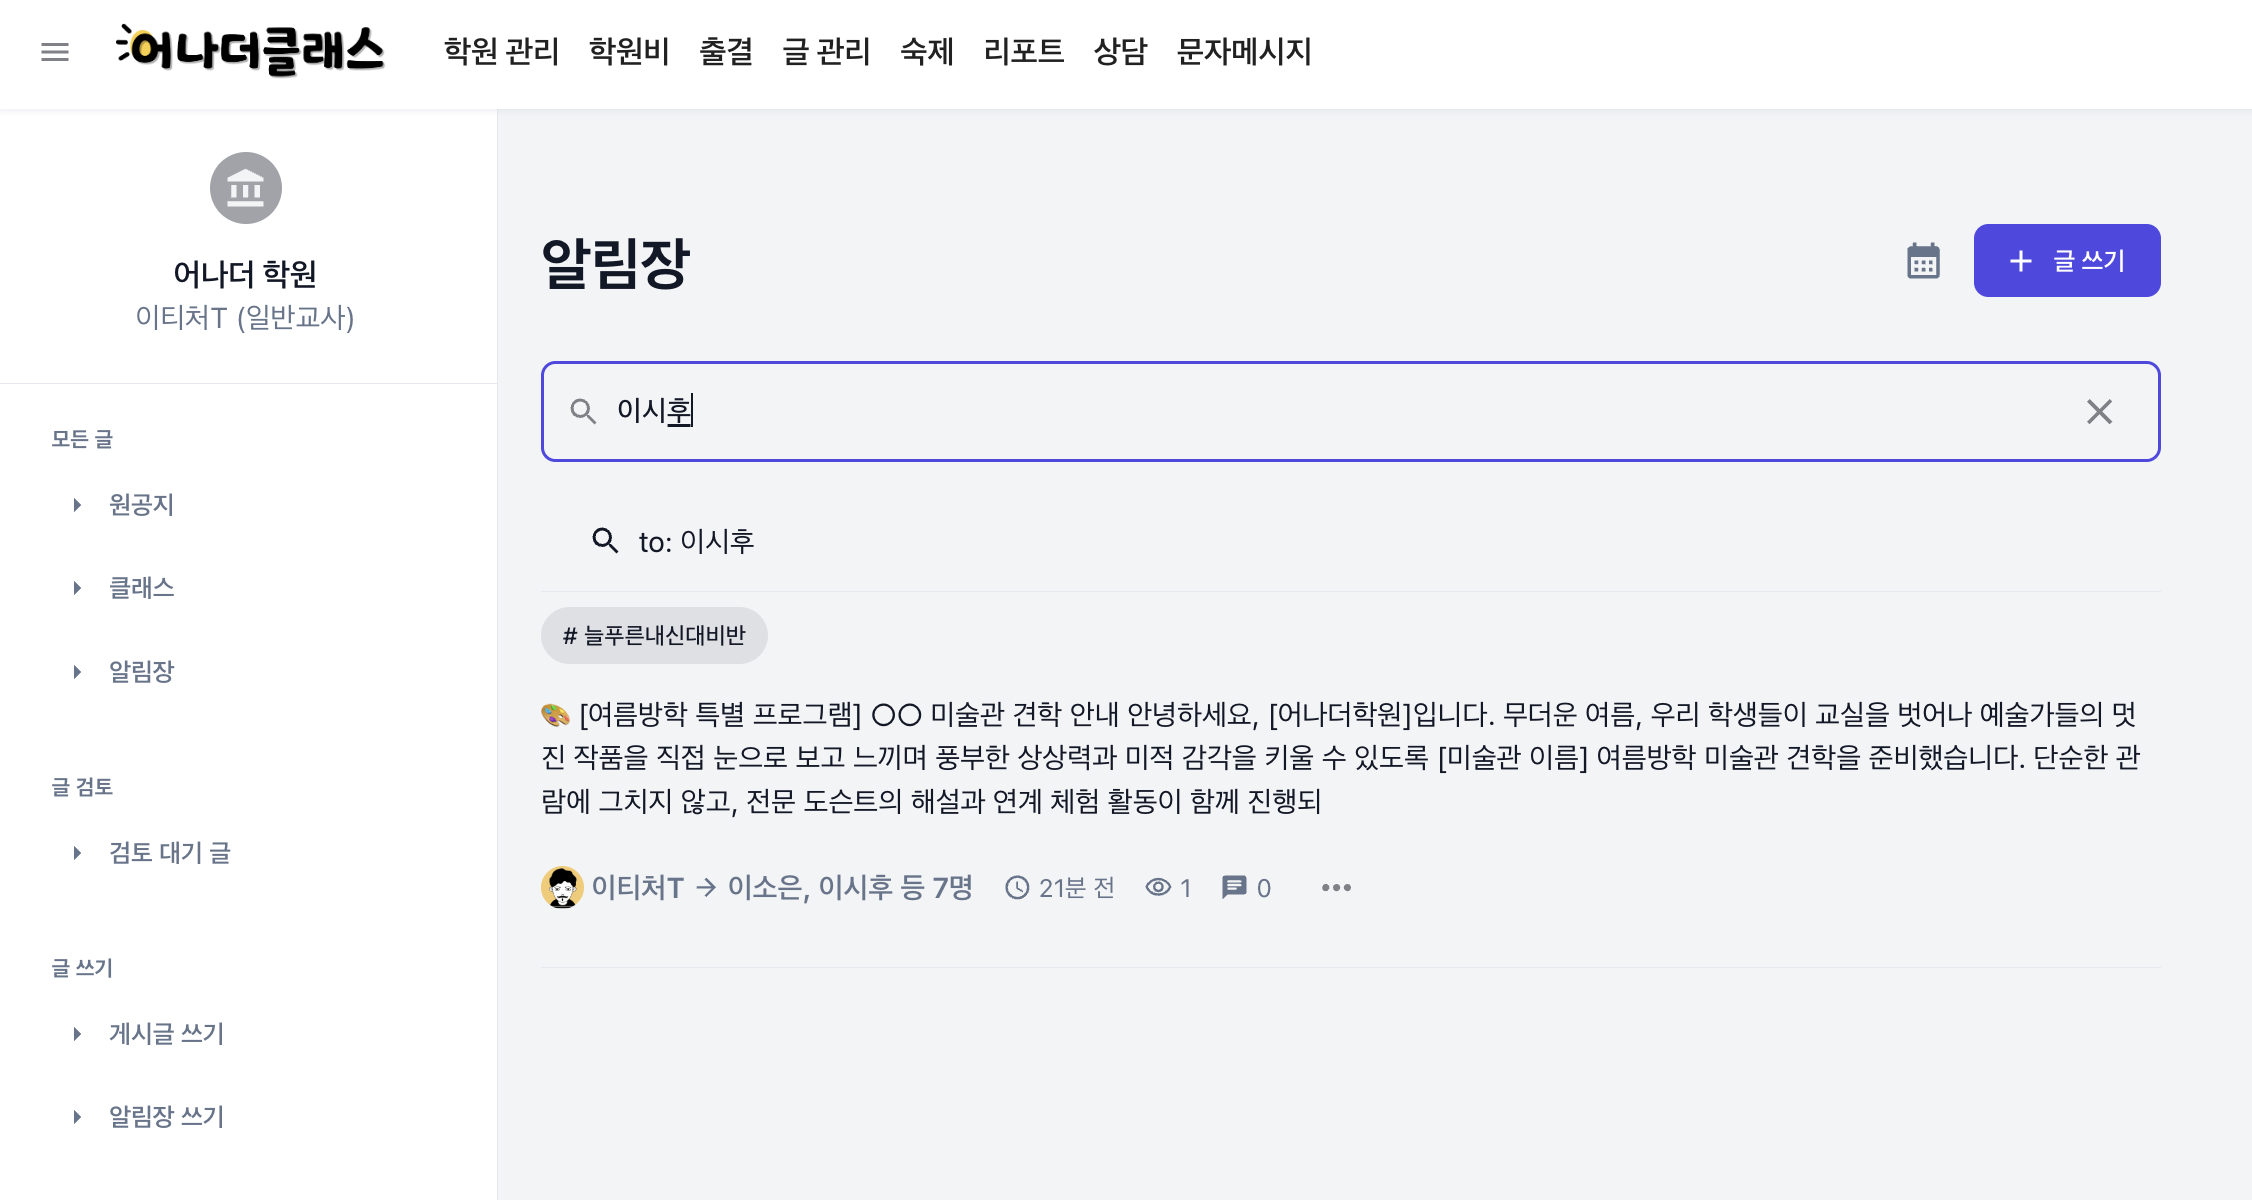
Task: Click the search icon beside 'to: 이시후'
Action: coord(605,541)
